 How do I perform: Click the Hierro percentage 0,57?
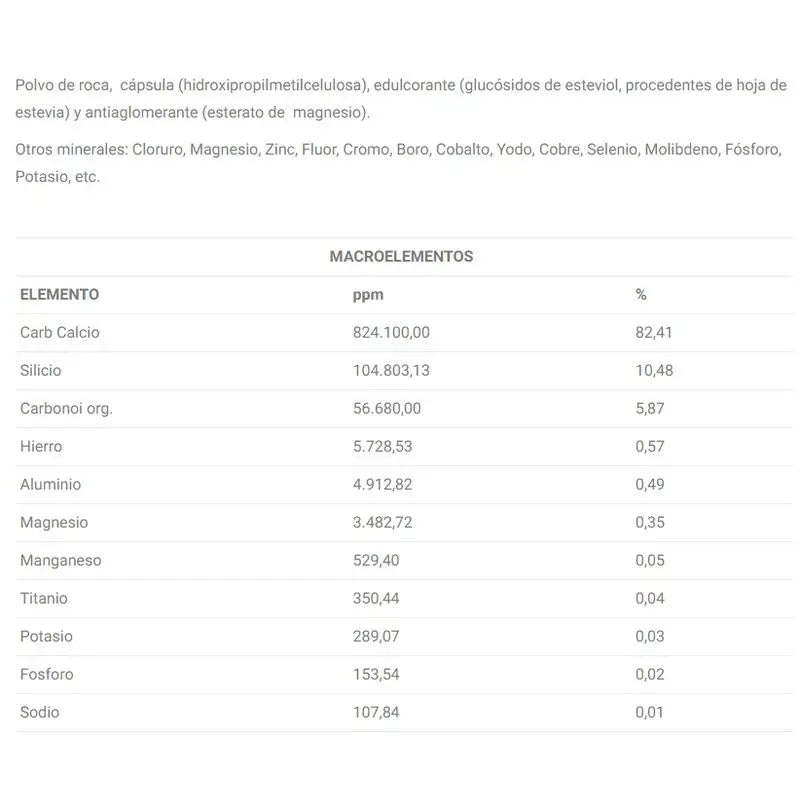click(x=650, y=447)
